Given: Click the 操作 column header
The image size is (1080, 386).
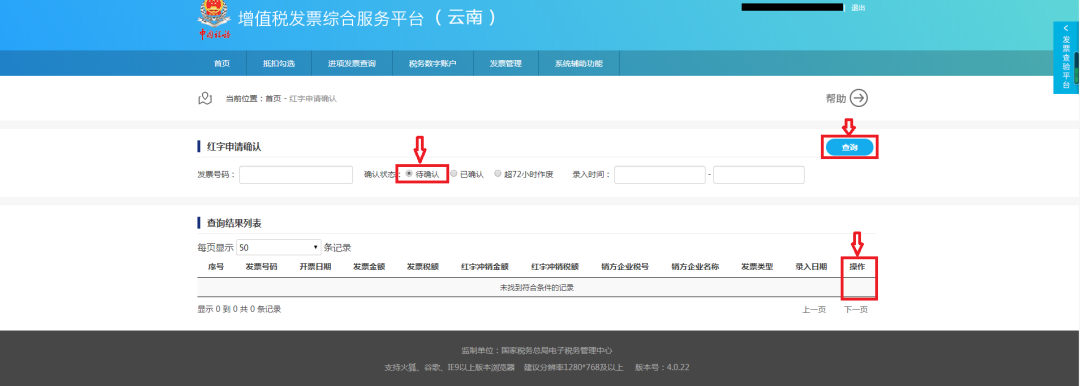Looking at the screenshot, I should (x=858, y=266).
